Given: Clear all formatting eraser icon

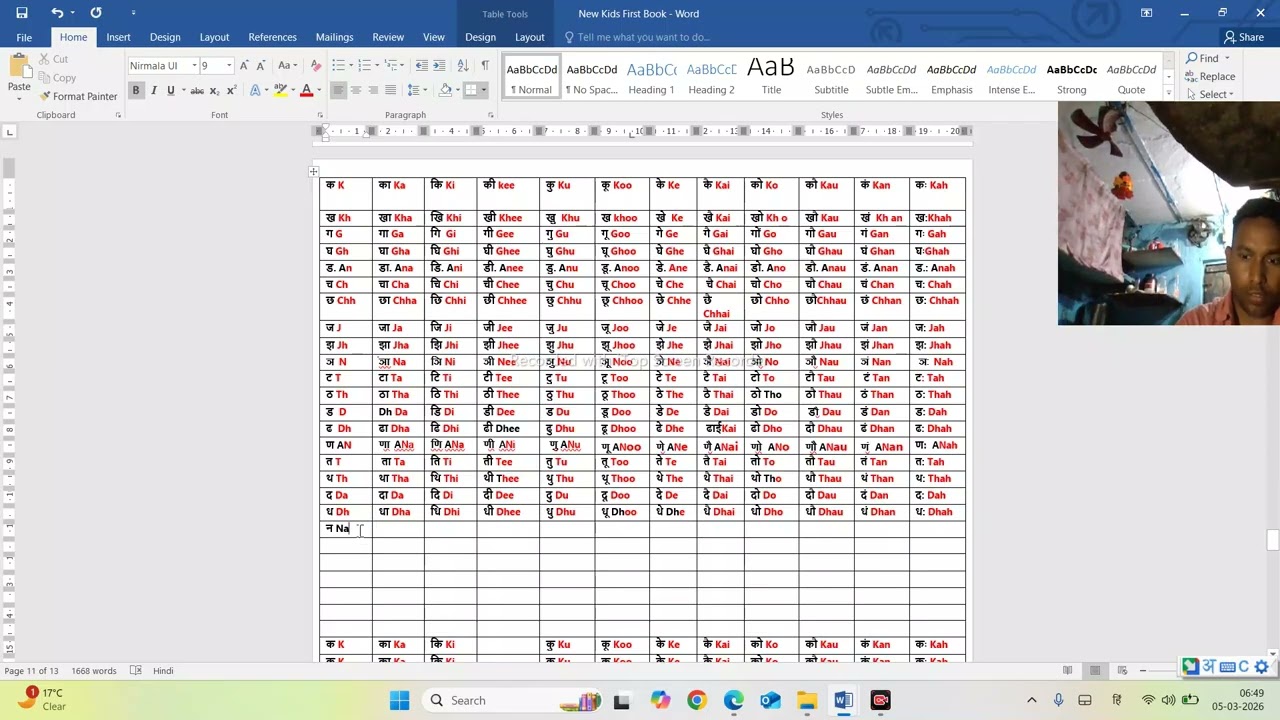Looking at the screenshot, I should pos(316,66).
